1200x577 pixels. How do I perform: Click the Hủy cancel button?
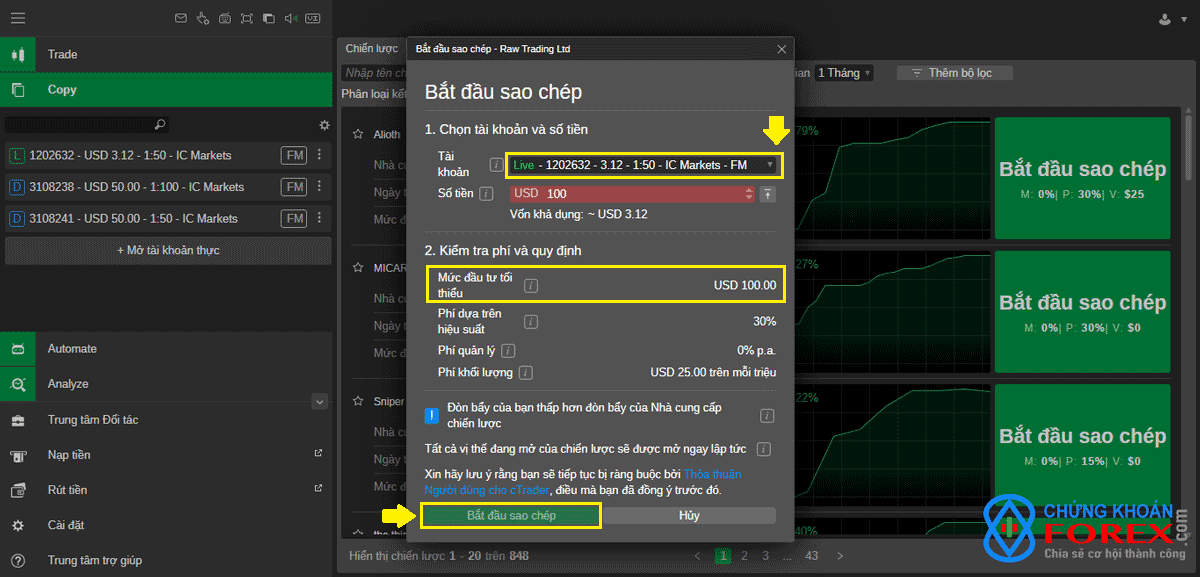(689, 515)
